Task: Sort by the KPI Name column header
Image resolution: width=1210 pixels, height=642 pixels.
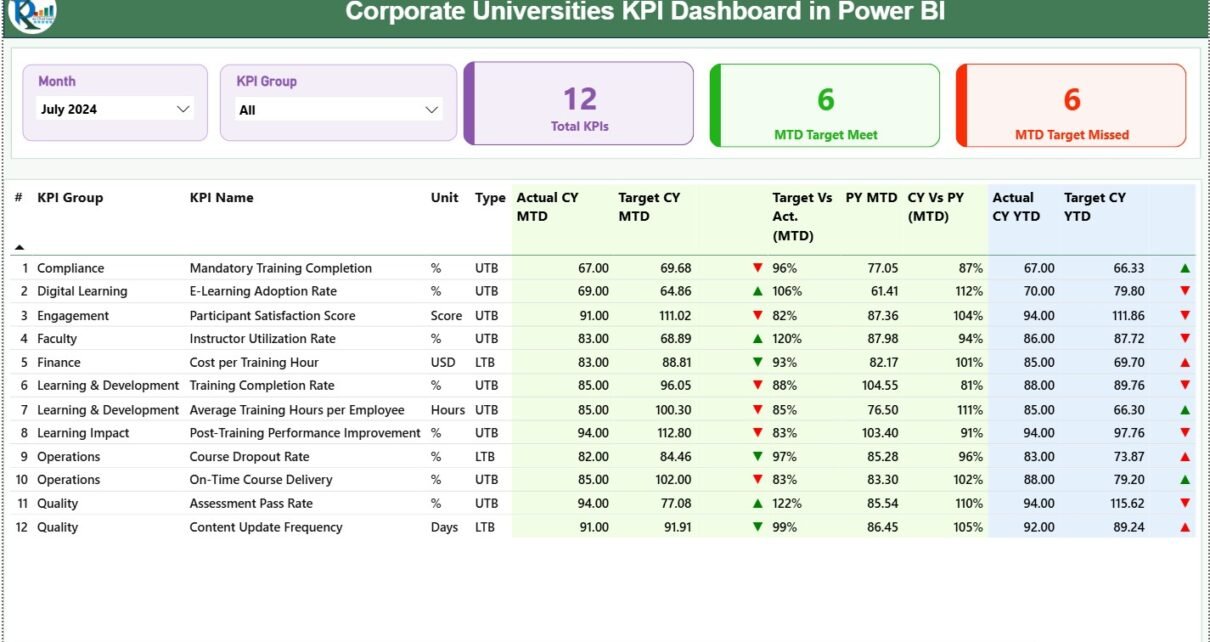Action: pyautogui.click(x=221, y=198)
